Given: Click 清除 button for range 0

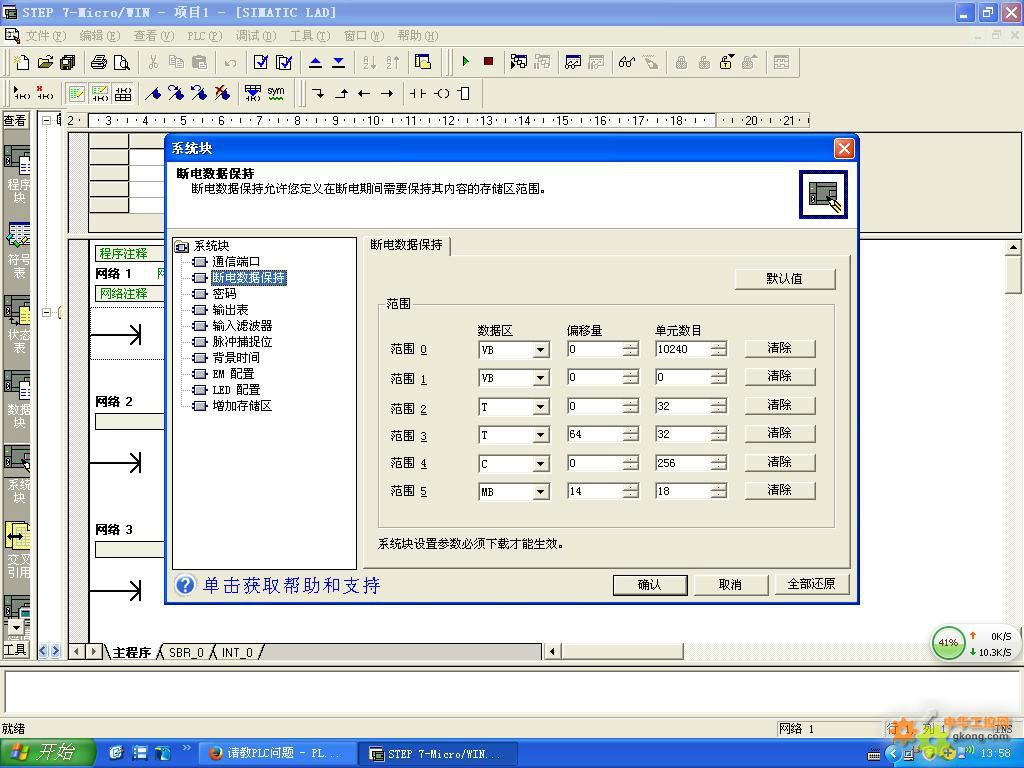Looking at the screenshot, I should click(x=780, y=348).
